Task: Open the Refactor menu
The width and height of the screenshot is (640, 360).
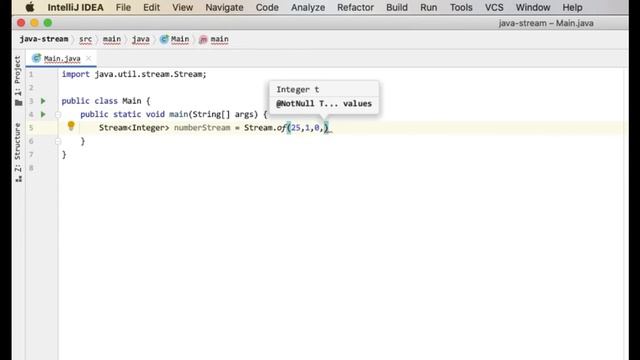Action: point(355,7)
